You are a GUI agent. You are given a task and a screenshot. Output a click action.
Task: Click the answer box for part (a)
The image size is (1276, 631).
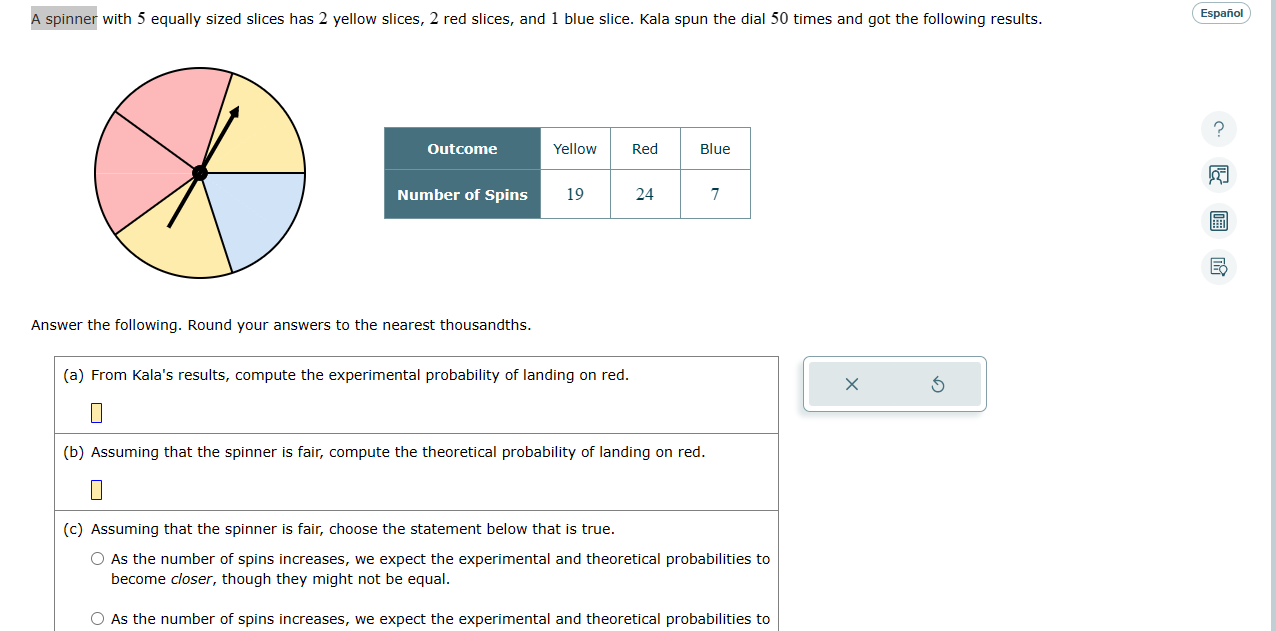tap(95, 411)
